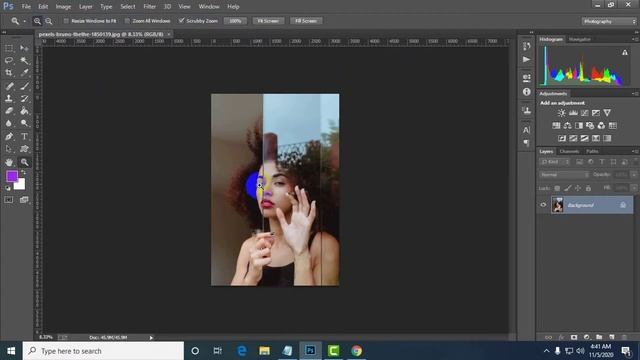640x360 pixels.
Task: Open the Actions panel play icon
Action: click(x=527, y=60)
